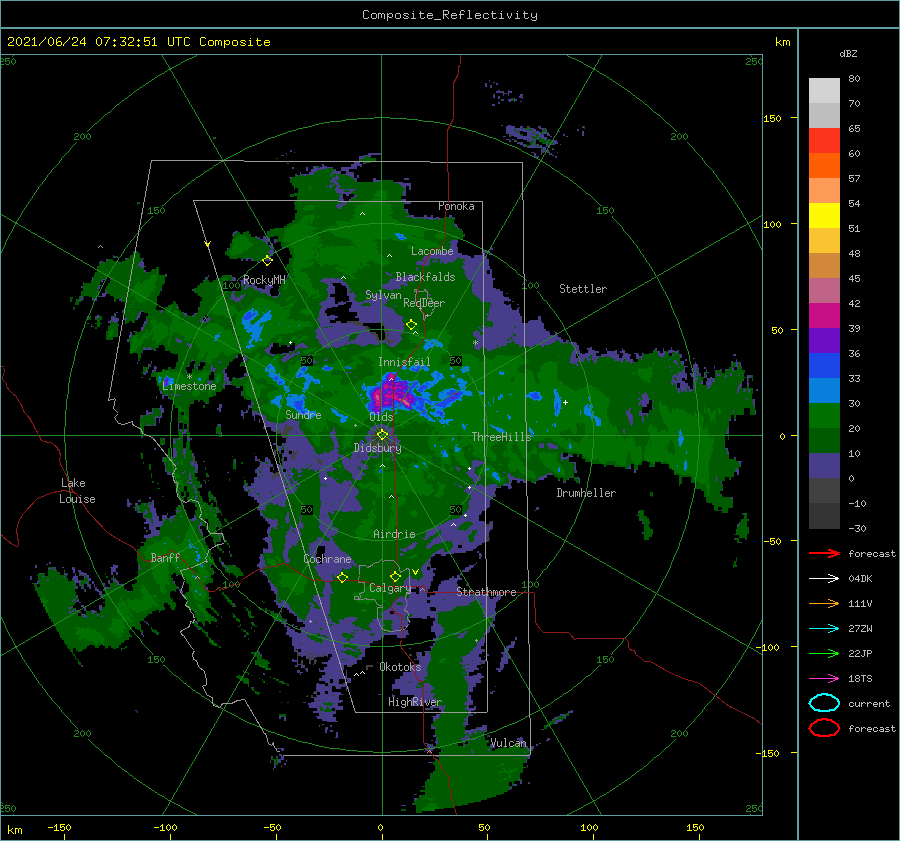Click the Stettler city label
900x841 pixels.
[583, 289]
